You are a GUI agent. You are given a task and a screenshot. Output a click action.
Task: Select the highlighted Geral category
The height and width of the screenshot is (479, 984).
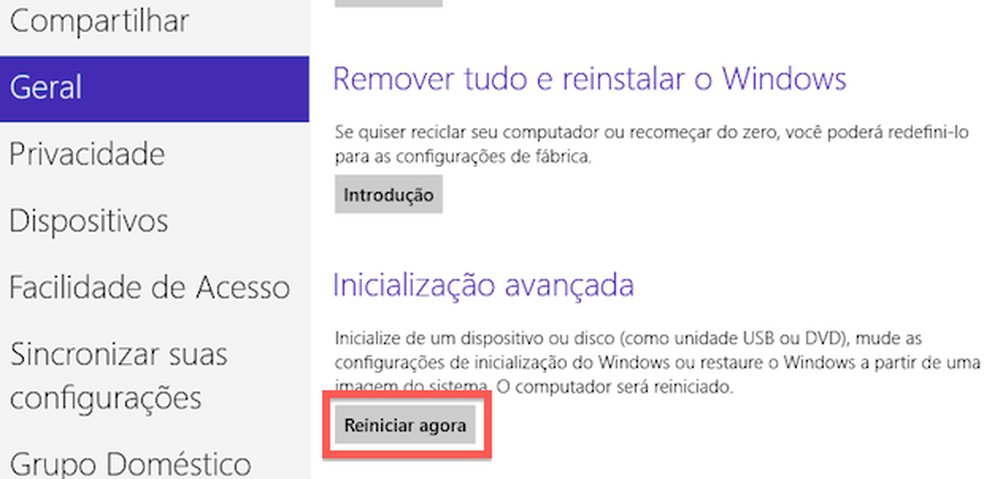[x=154, y=89]
